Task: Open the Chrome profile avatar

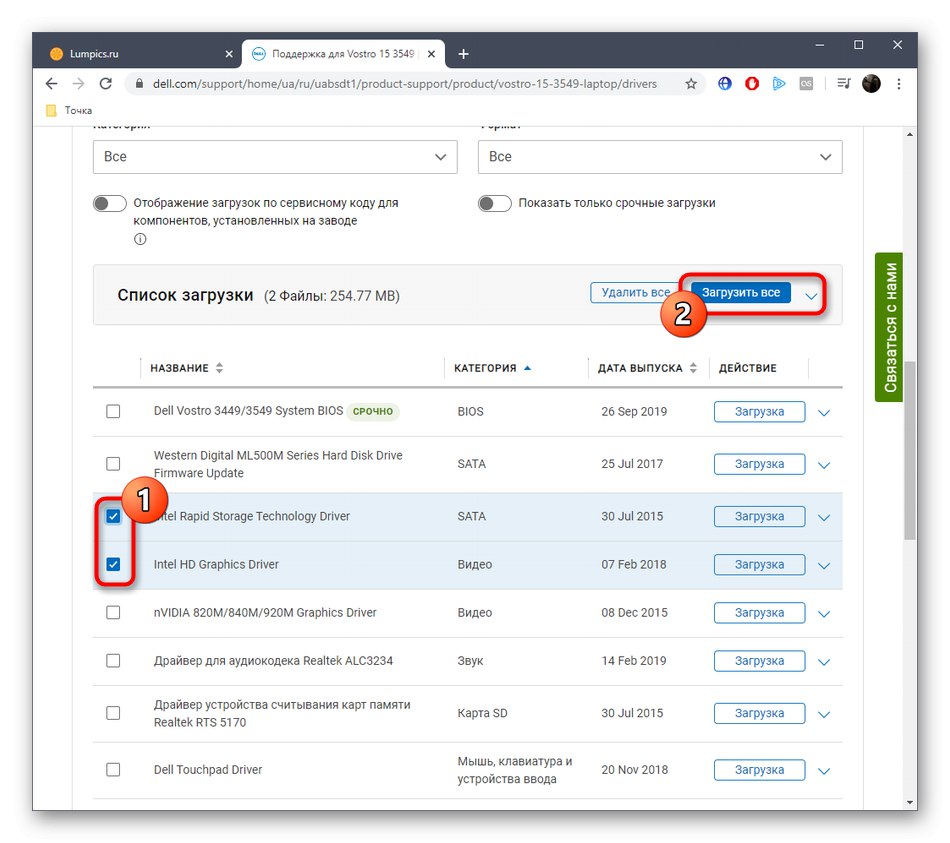Action: point(871,84)
